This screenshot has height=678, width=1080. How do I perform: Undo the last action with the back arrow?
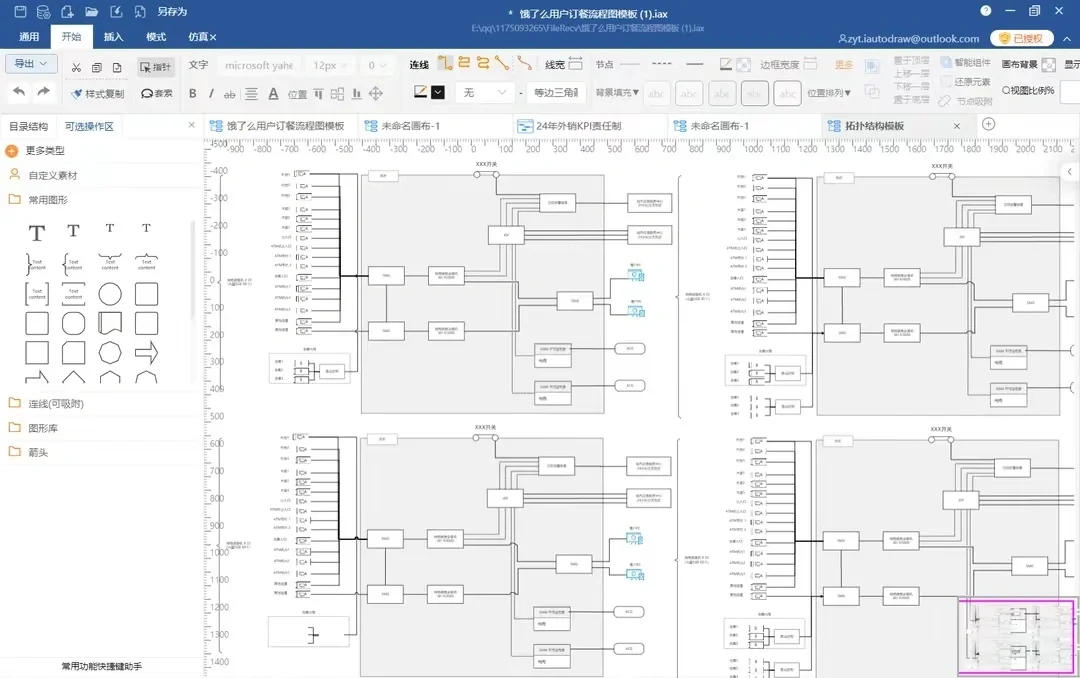(19, 92)
